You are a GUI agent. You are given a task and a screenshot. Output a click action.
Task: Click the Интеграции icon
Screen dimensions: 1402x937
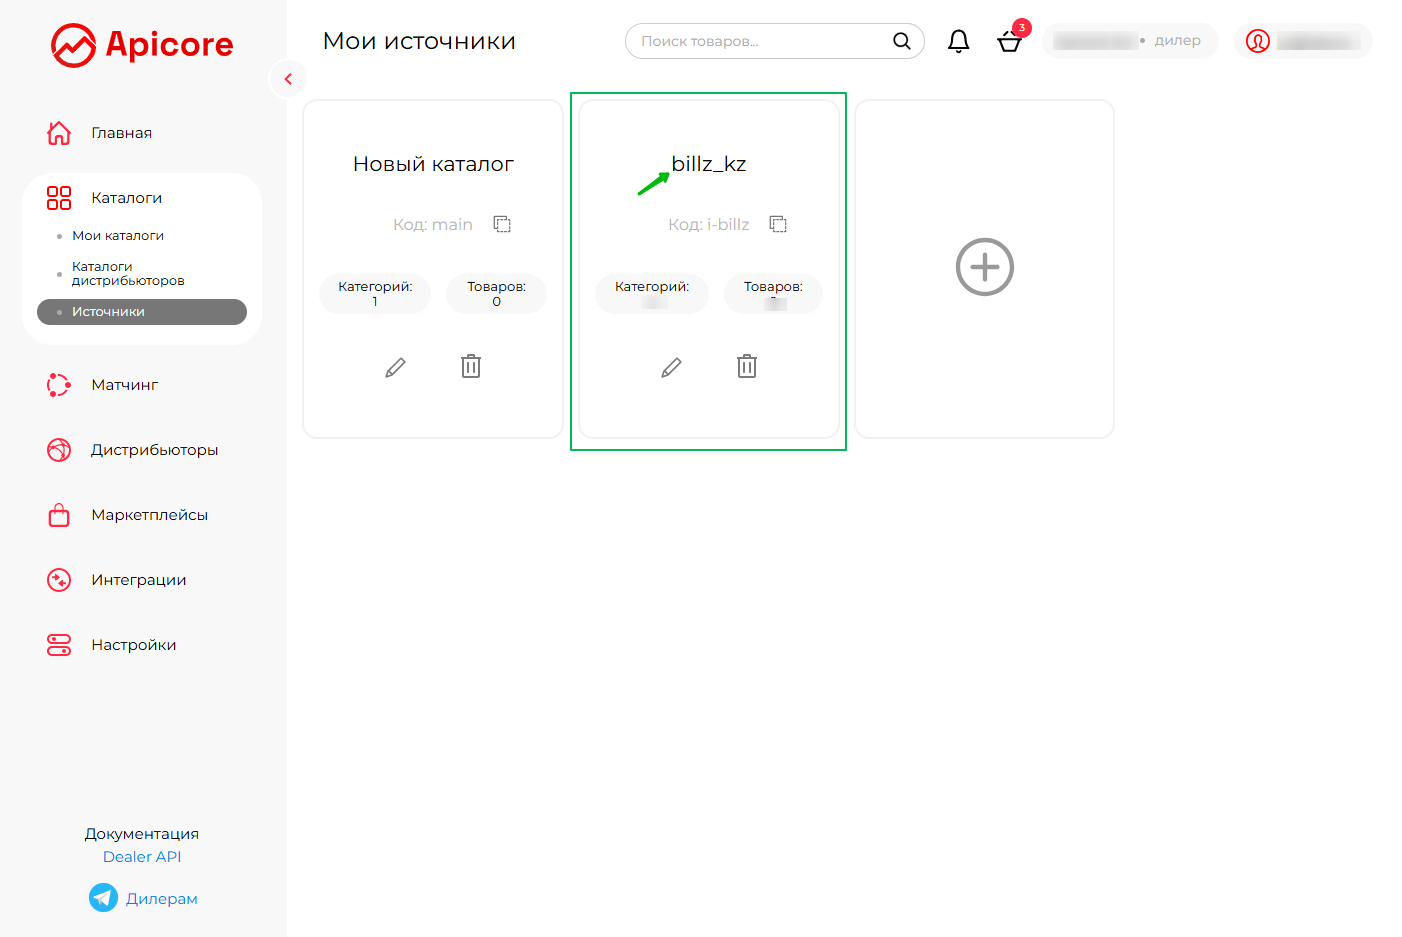59,580
